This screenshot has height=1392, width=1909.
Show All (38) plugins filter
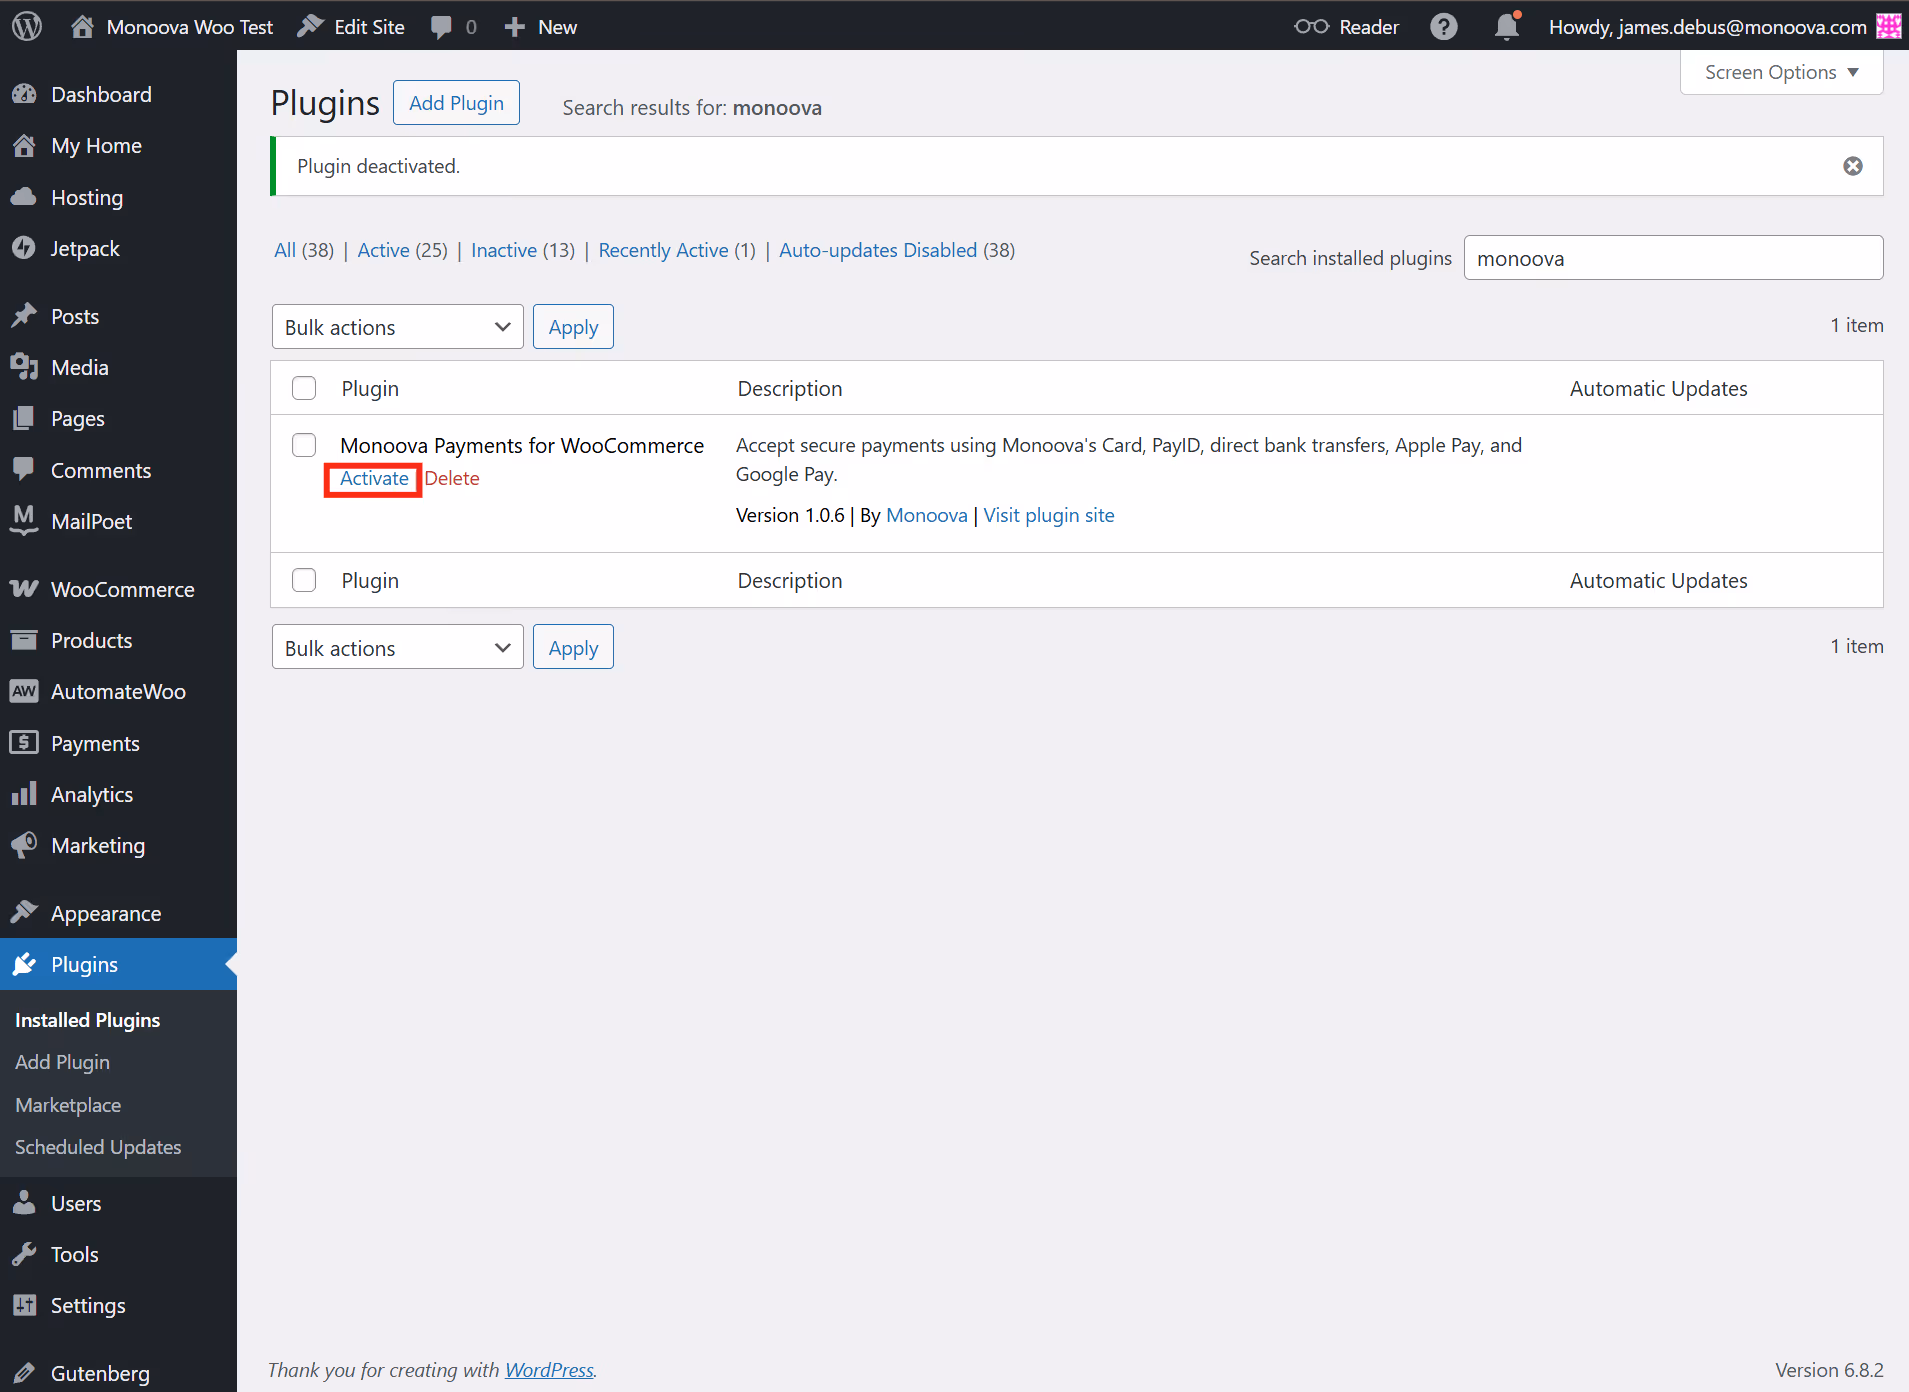(x=304, y=250)
